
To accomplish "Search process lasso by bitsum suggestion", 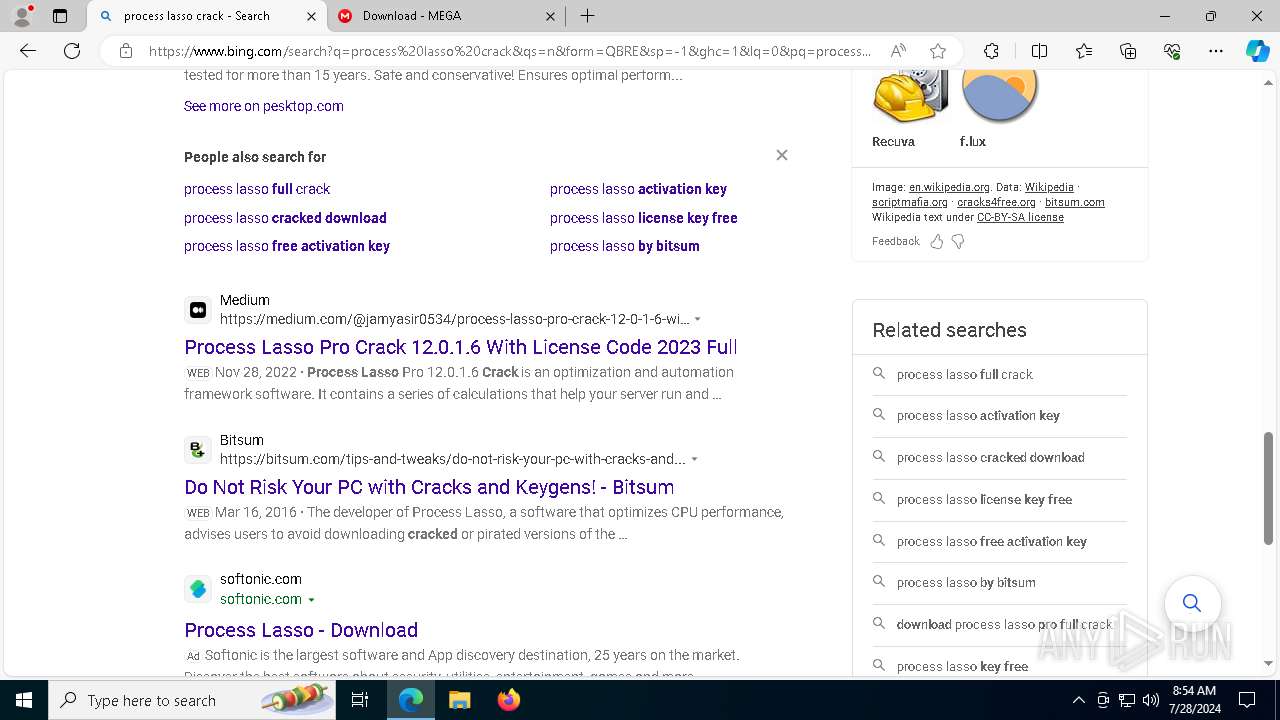I will (x=625, y=246).
